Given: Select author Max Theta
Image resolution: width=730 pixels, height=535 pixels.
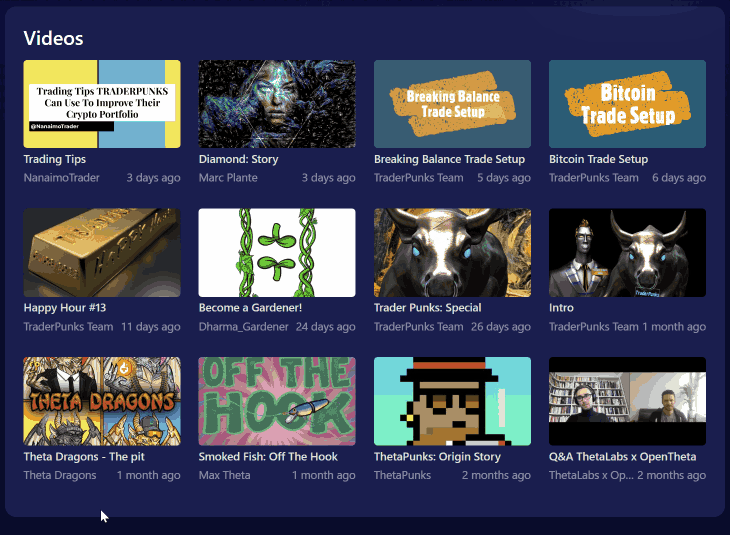Looking at the screenshot, I should pos(224,475).
